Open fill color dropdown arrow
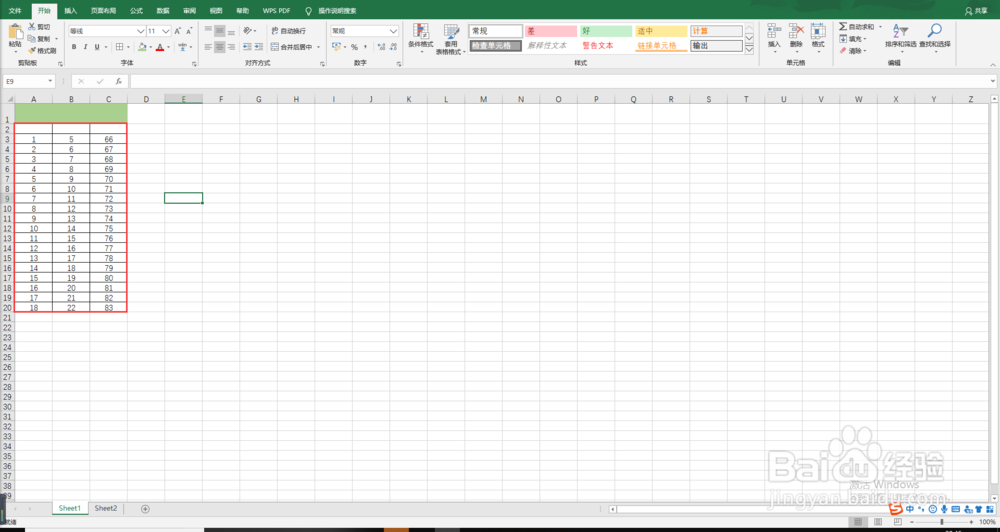This screenshot has width=1000, height=532. (151, 47)
